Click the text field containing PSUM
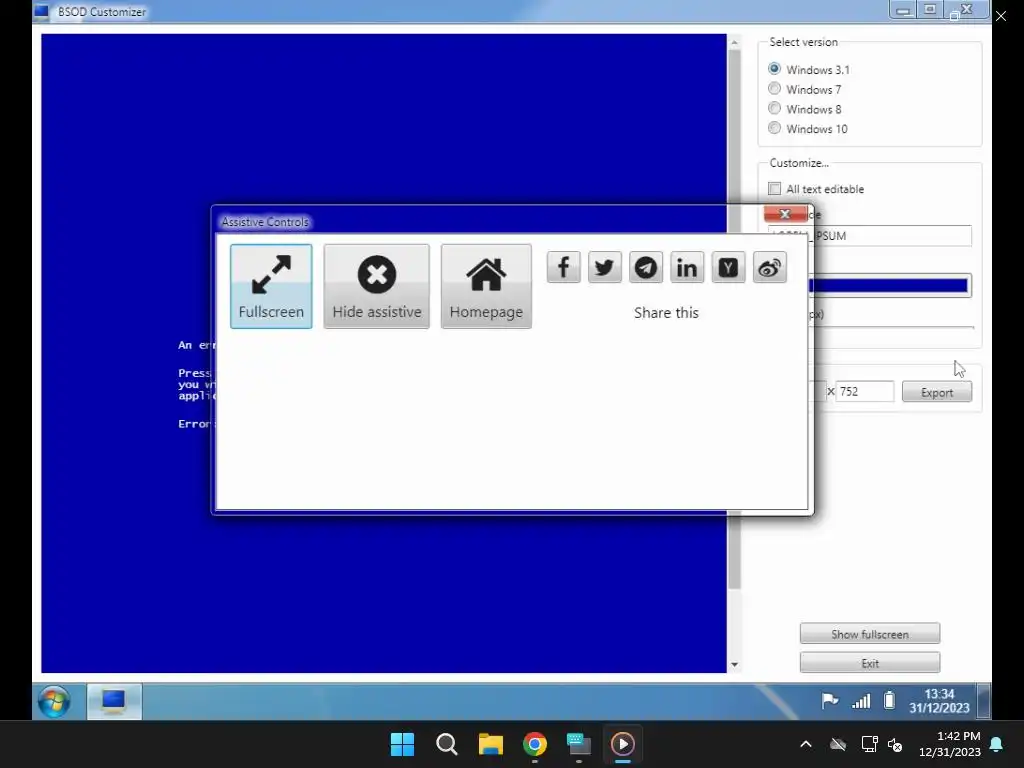This screenshot has width=1024, height=768. tap(889, 236)
